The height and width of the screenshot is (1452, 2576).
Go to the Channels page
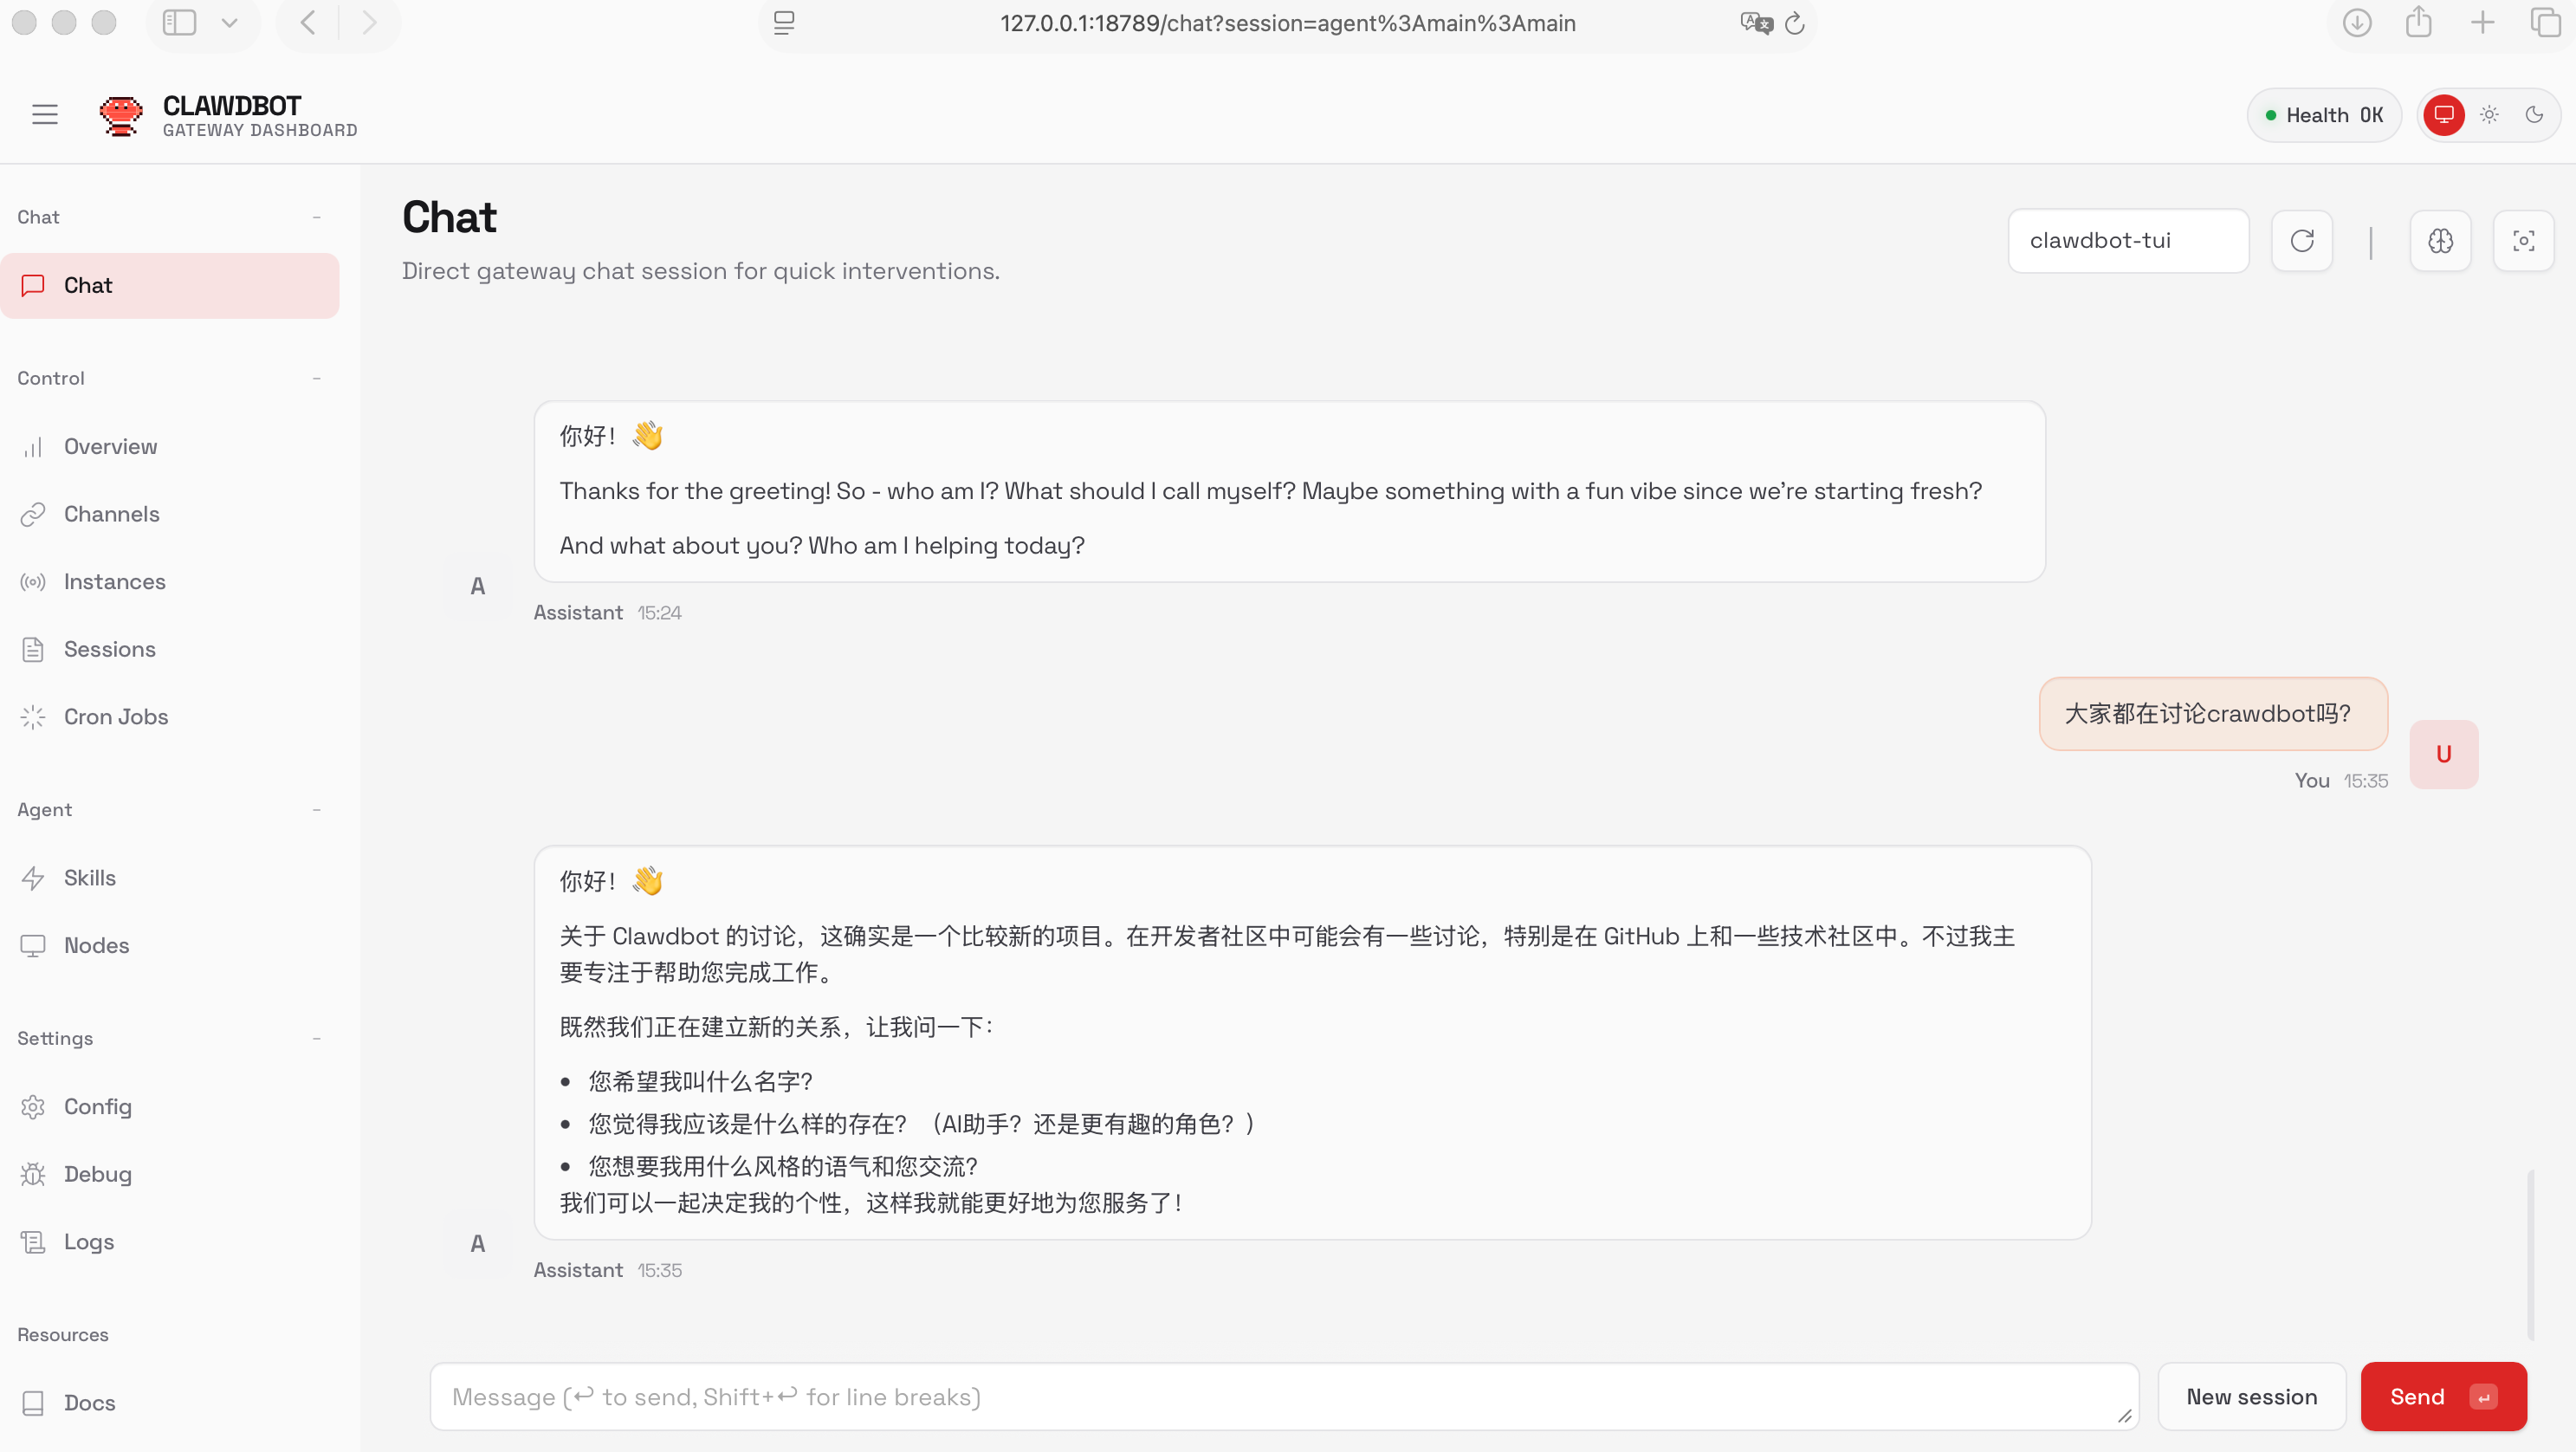(111, 514)
